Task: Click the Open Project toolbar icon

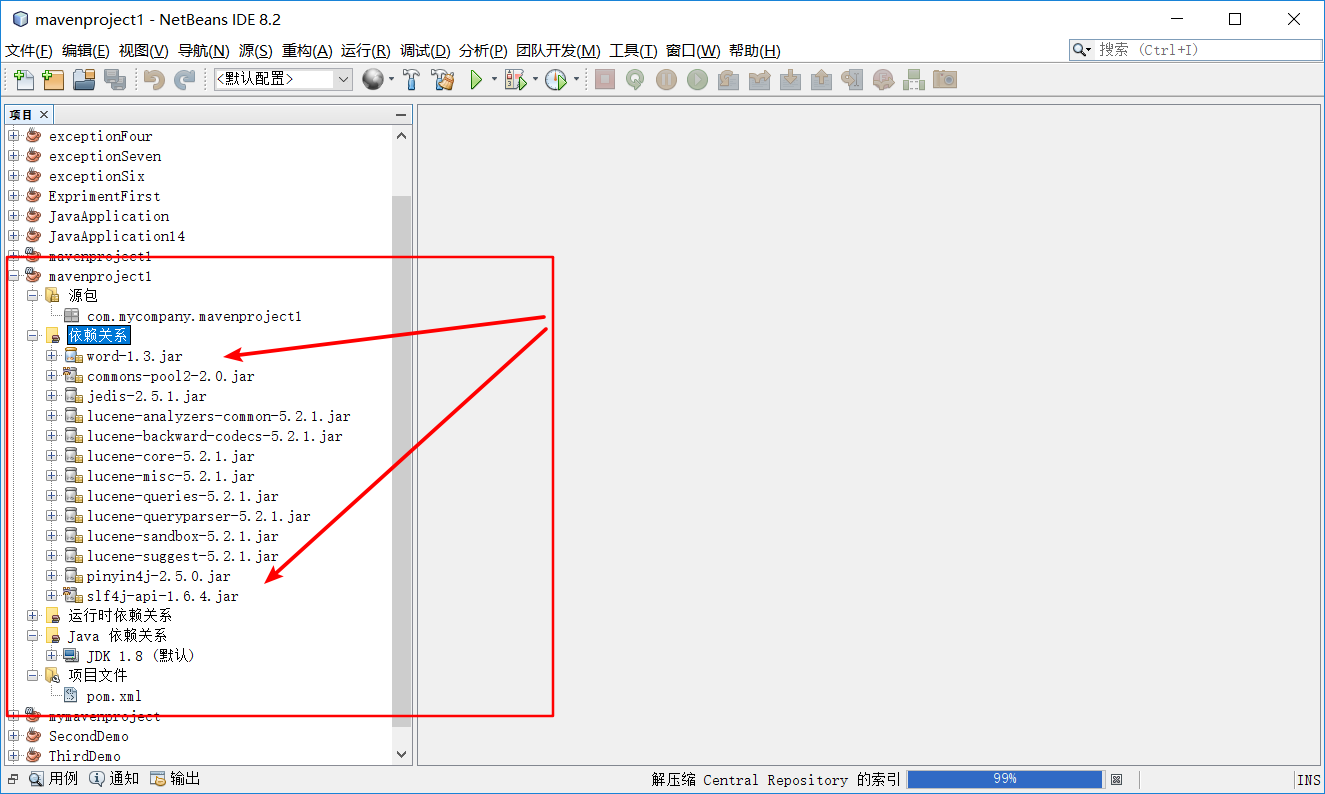Action: (84, 80)
